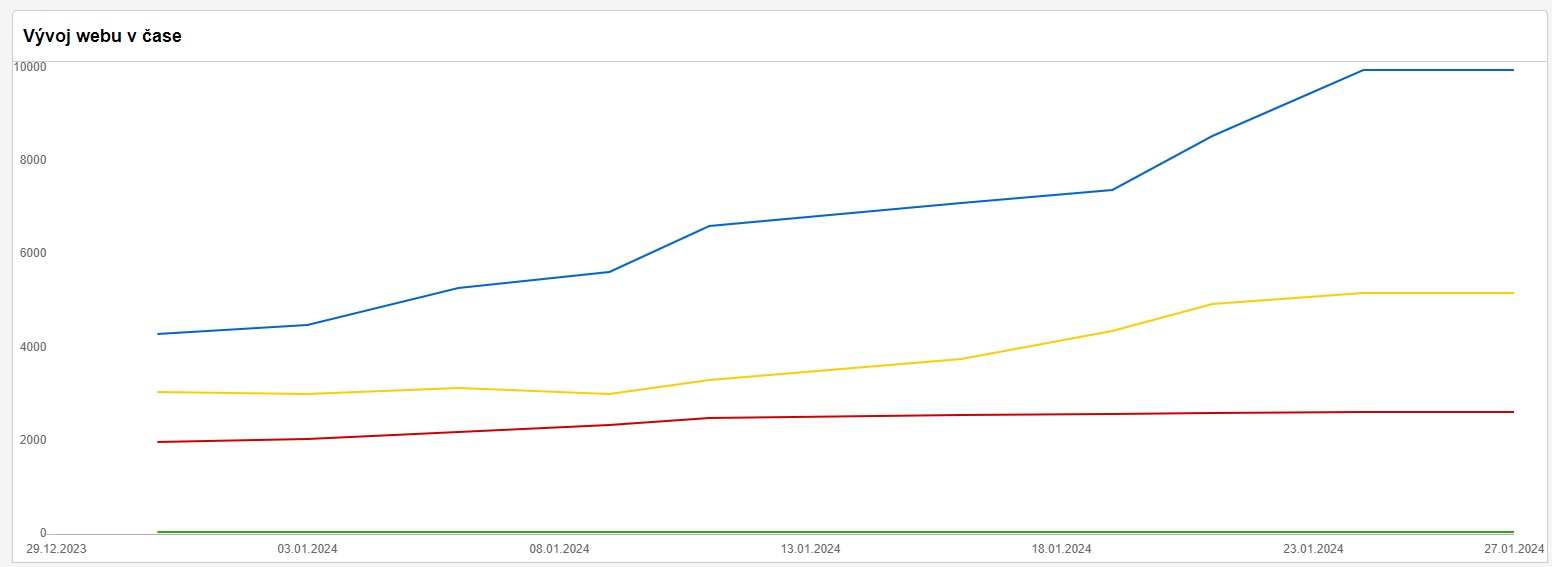Click the 18.01.2024 x-axis date label

point(1062,549)
